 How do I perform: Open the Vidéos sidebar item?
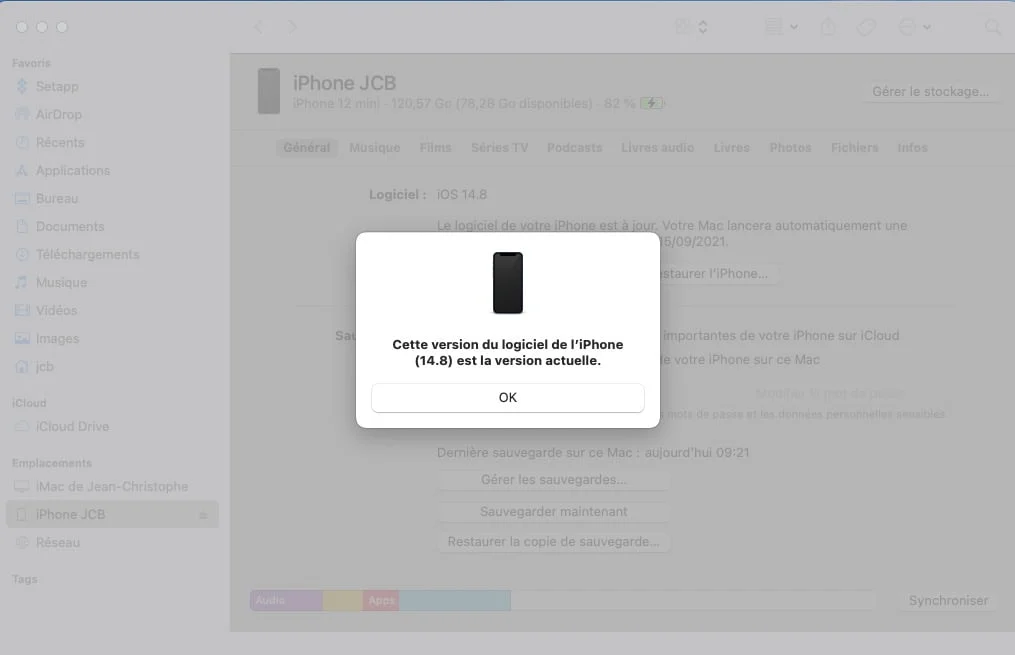coord(56,311)
